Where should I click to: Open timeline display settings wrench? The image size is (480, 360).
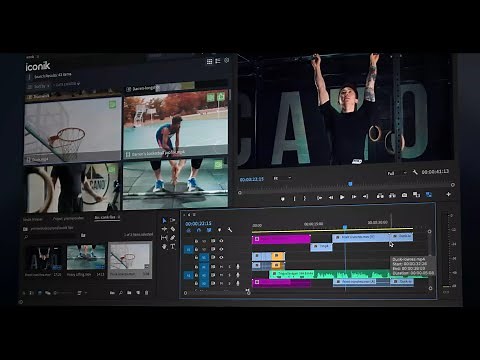[230, 230]
